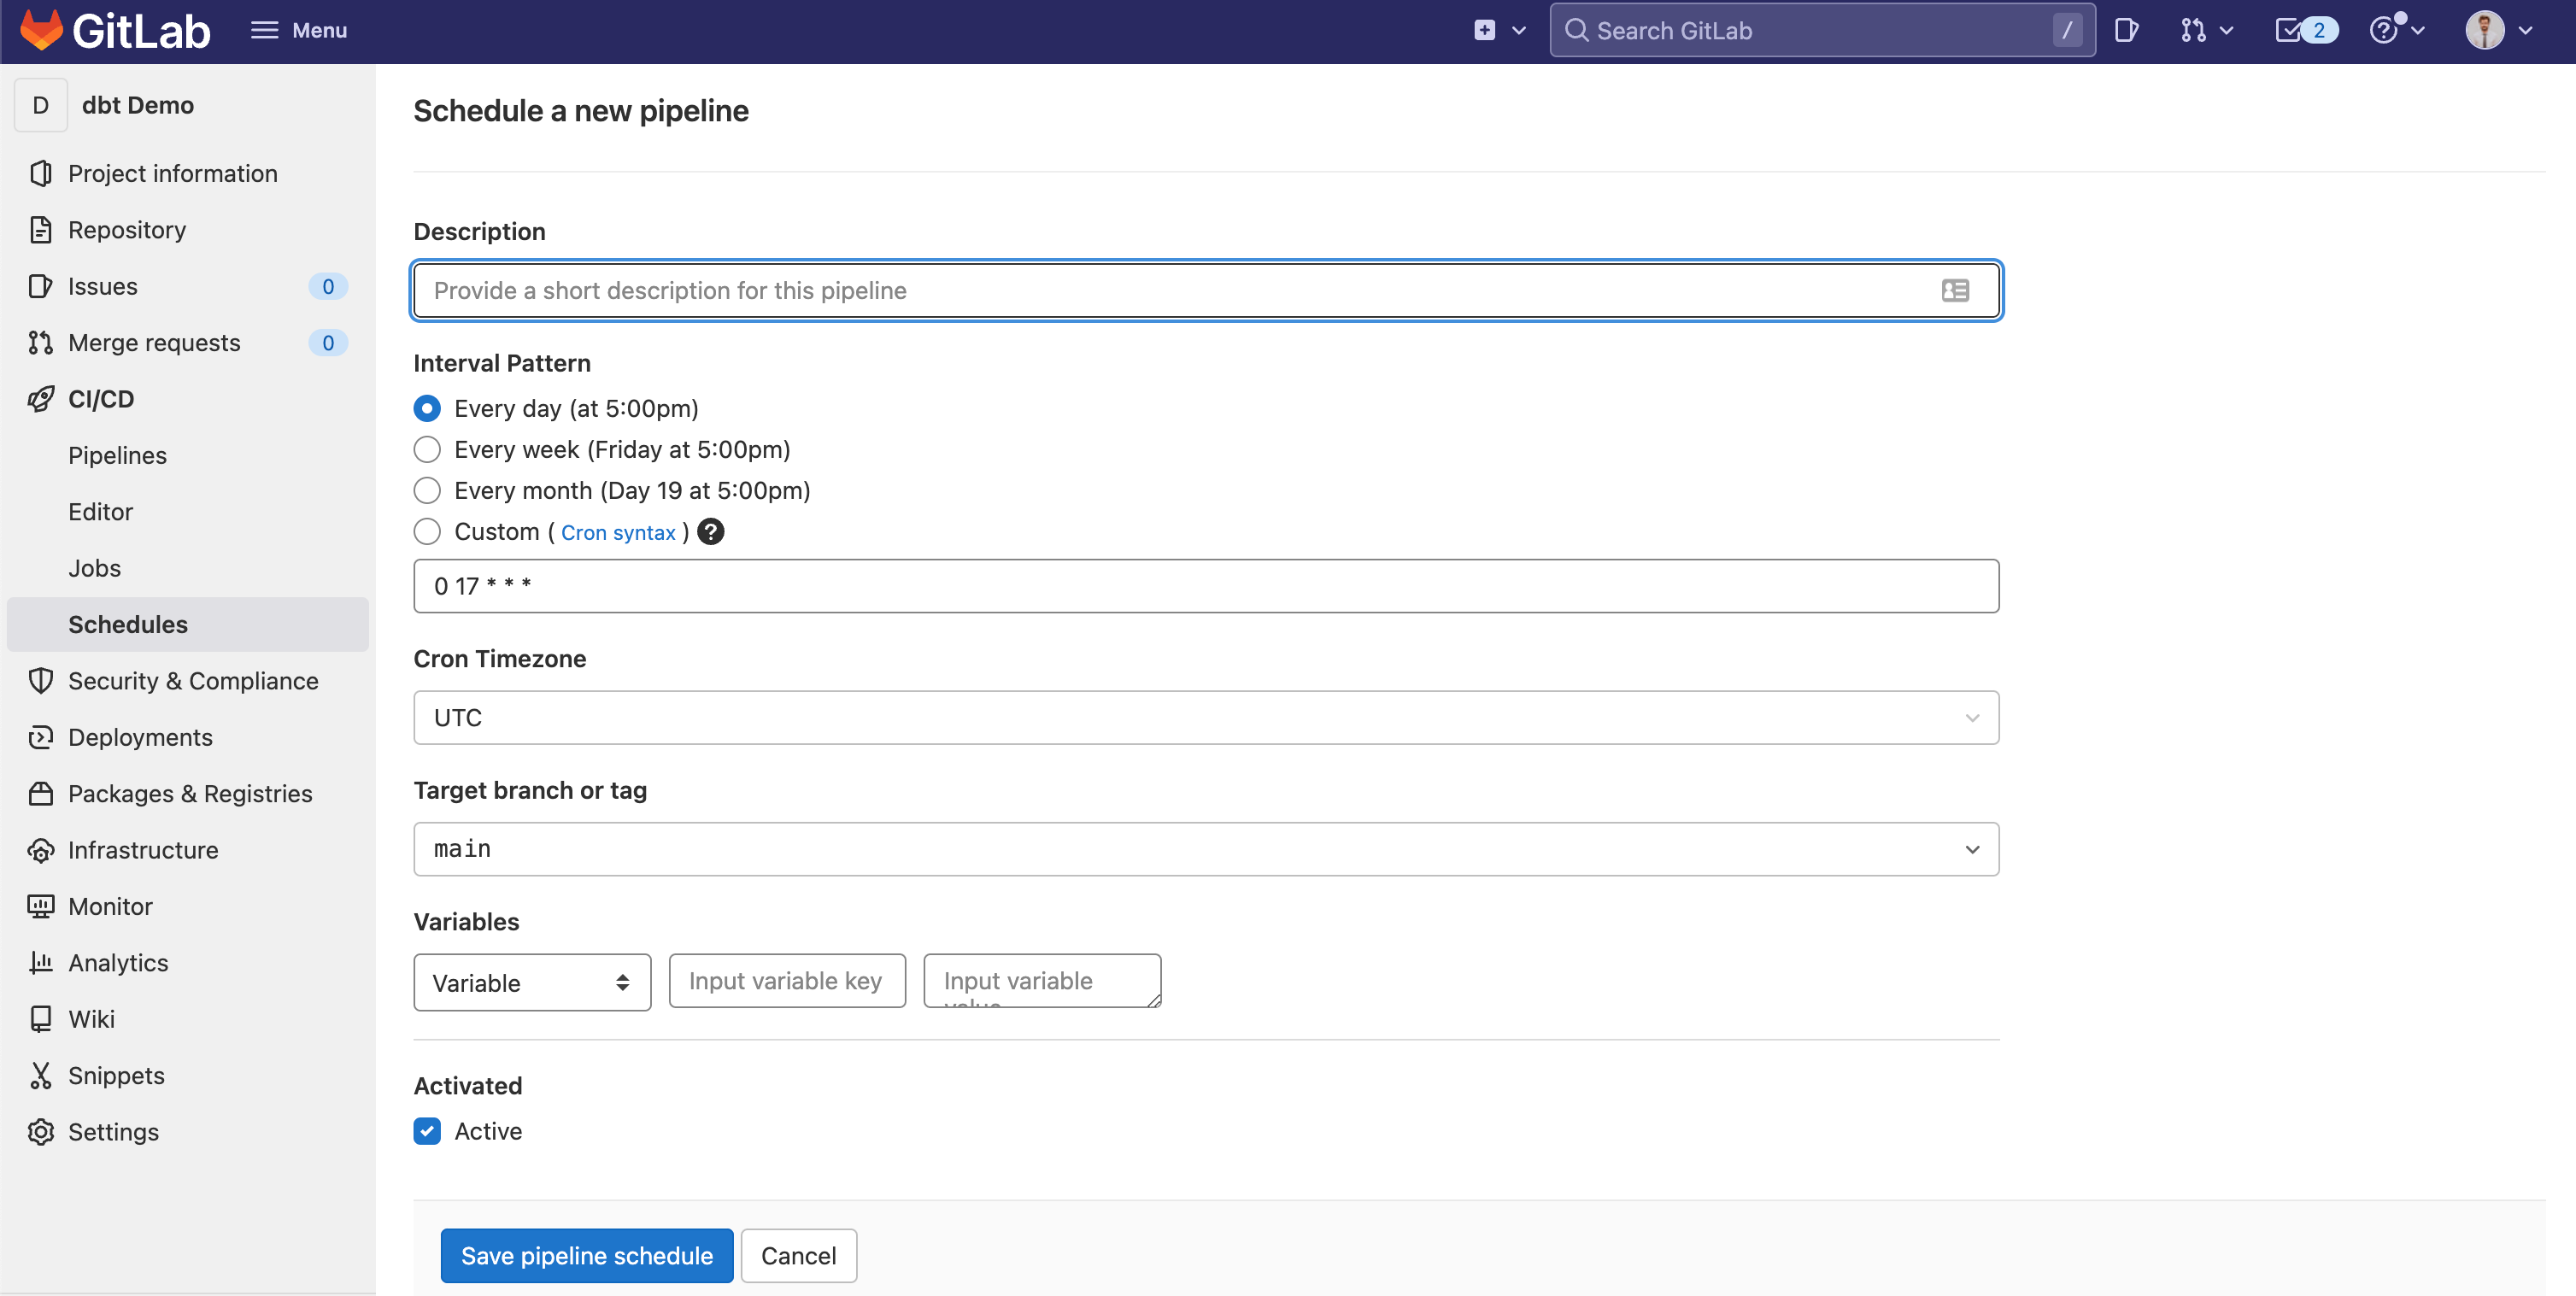Click the GitLab fox logo

pyautogui.click(x=42, y=30)
